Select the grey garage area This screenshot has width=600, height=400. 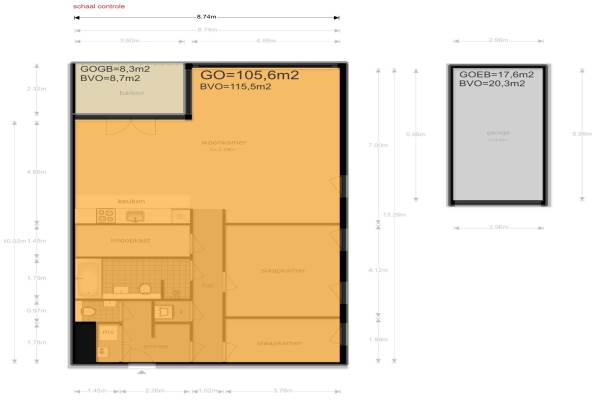point(497,150)
